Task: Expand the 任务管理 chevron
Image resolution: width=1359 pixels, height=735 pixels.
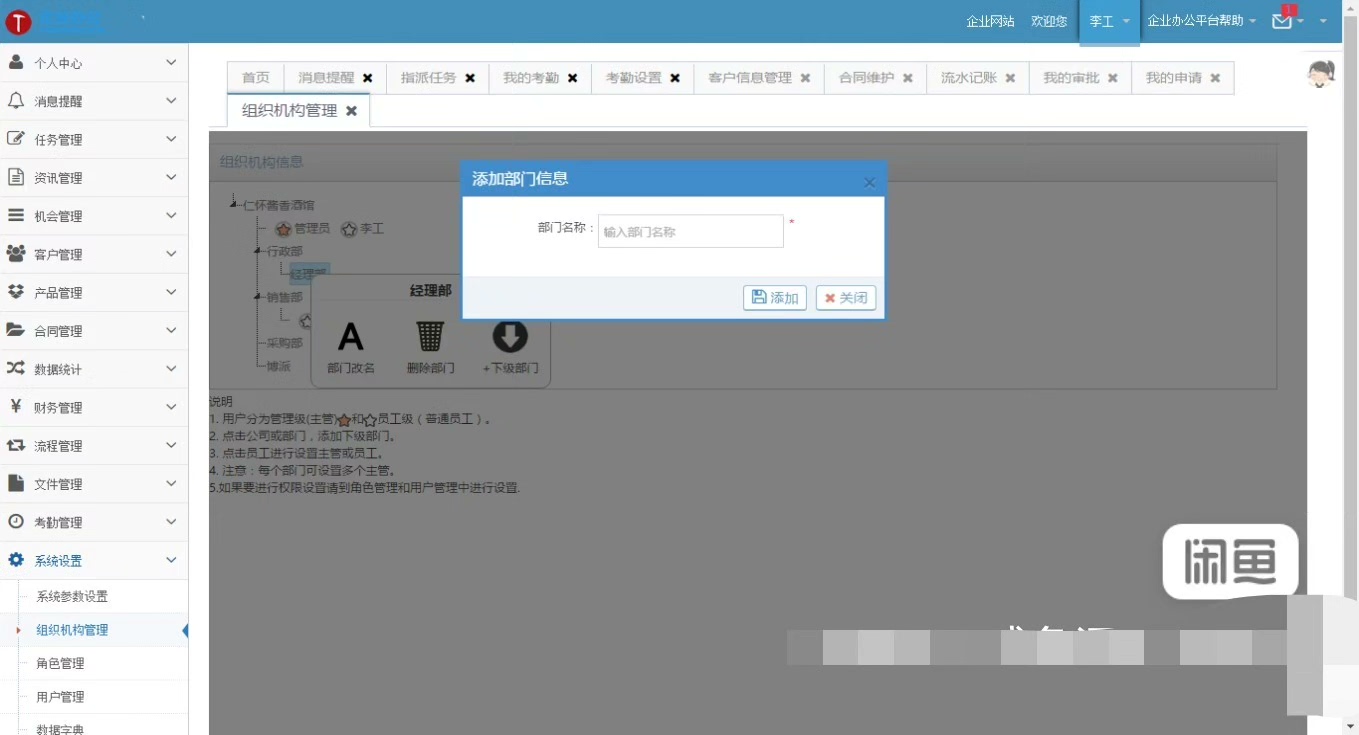Action: (x=171, y=139)
